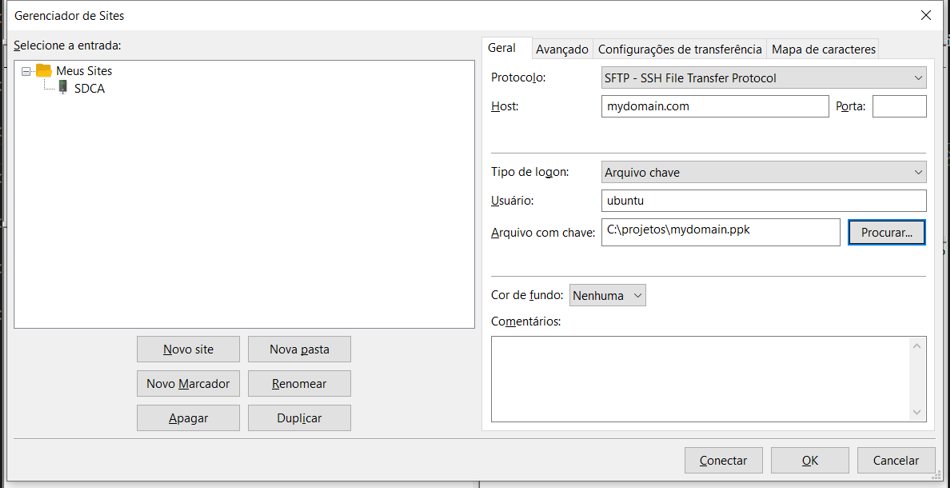Click the Procurar... button
Screen dimensions: 950x488
(x=887, y=232)
